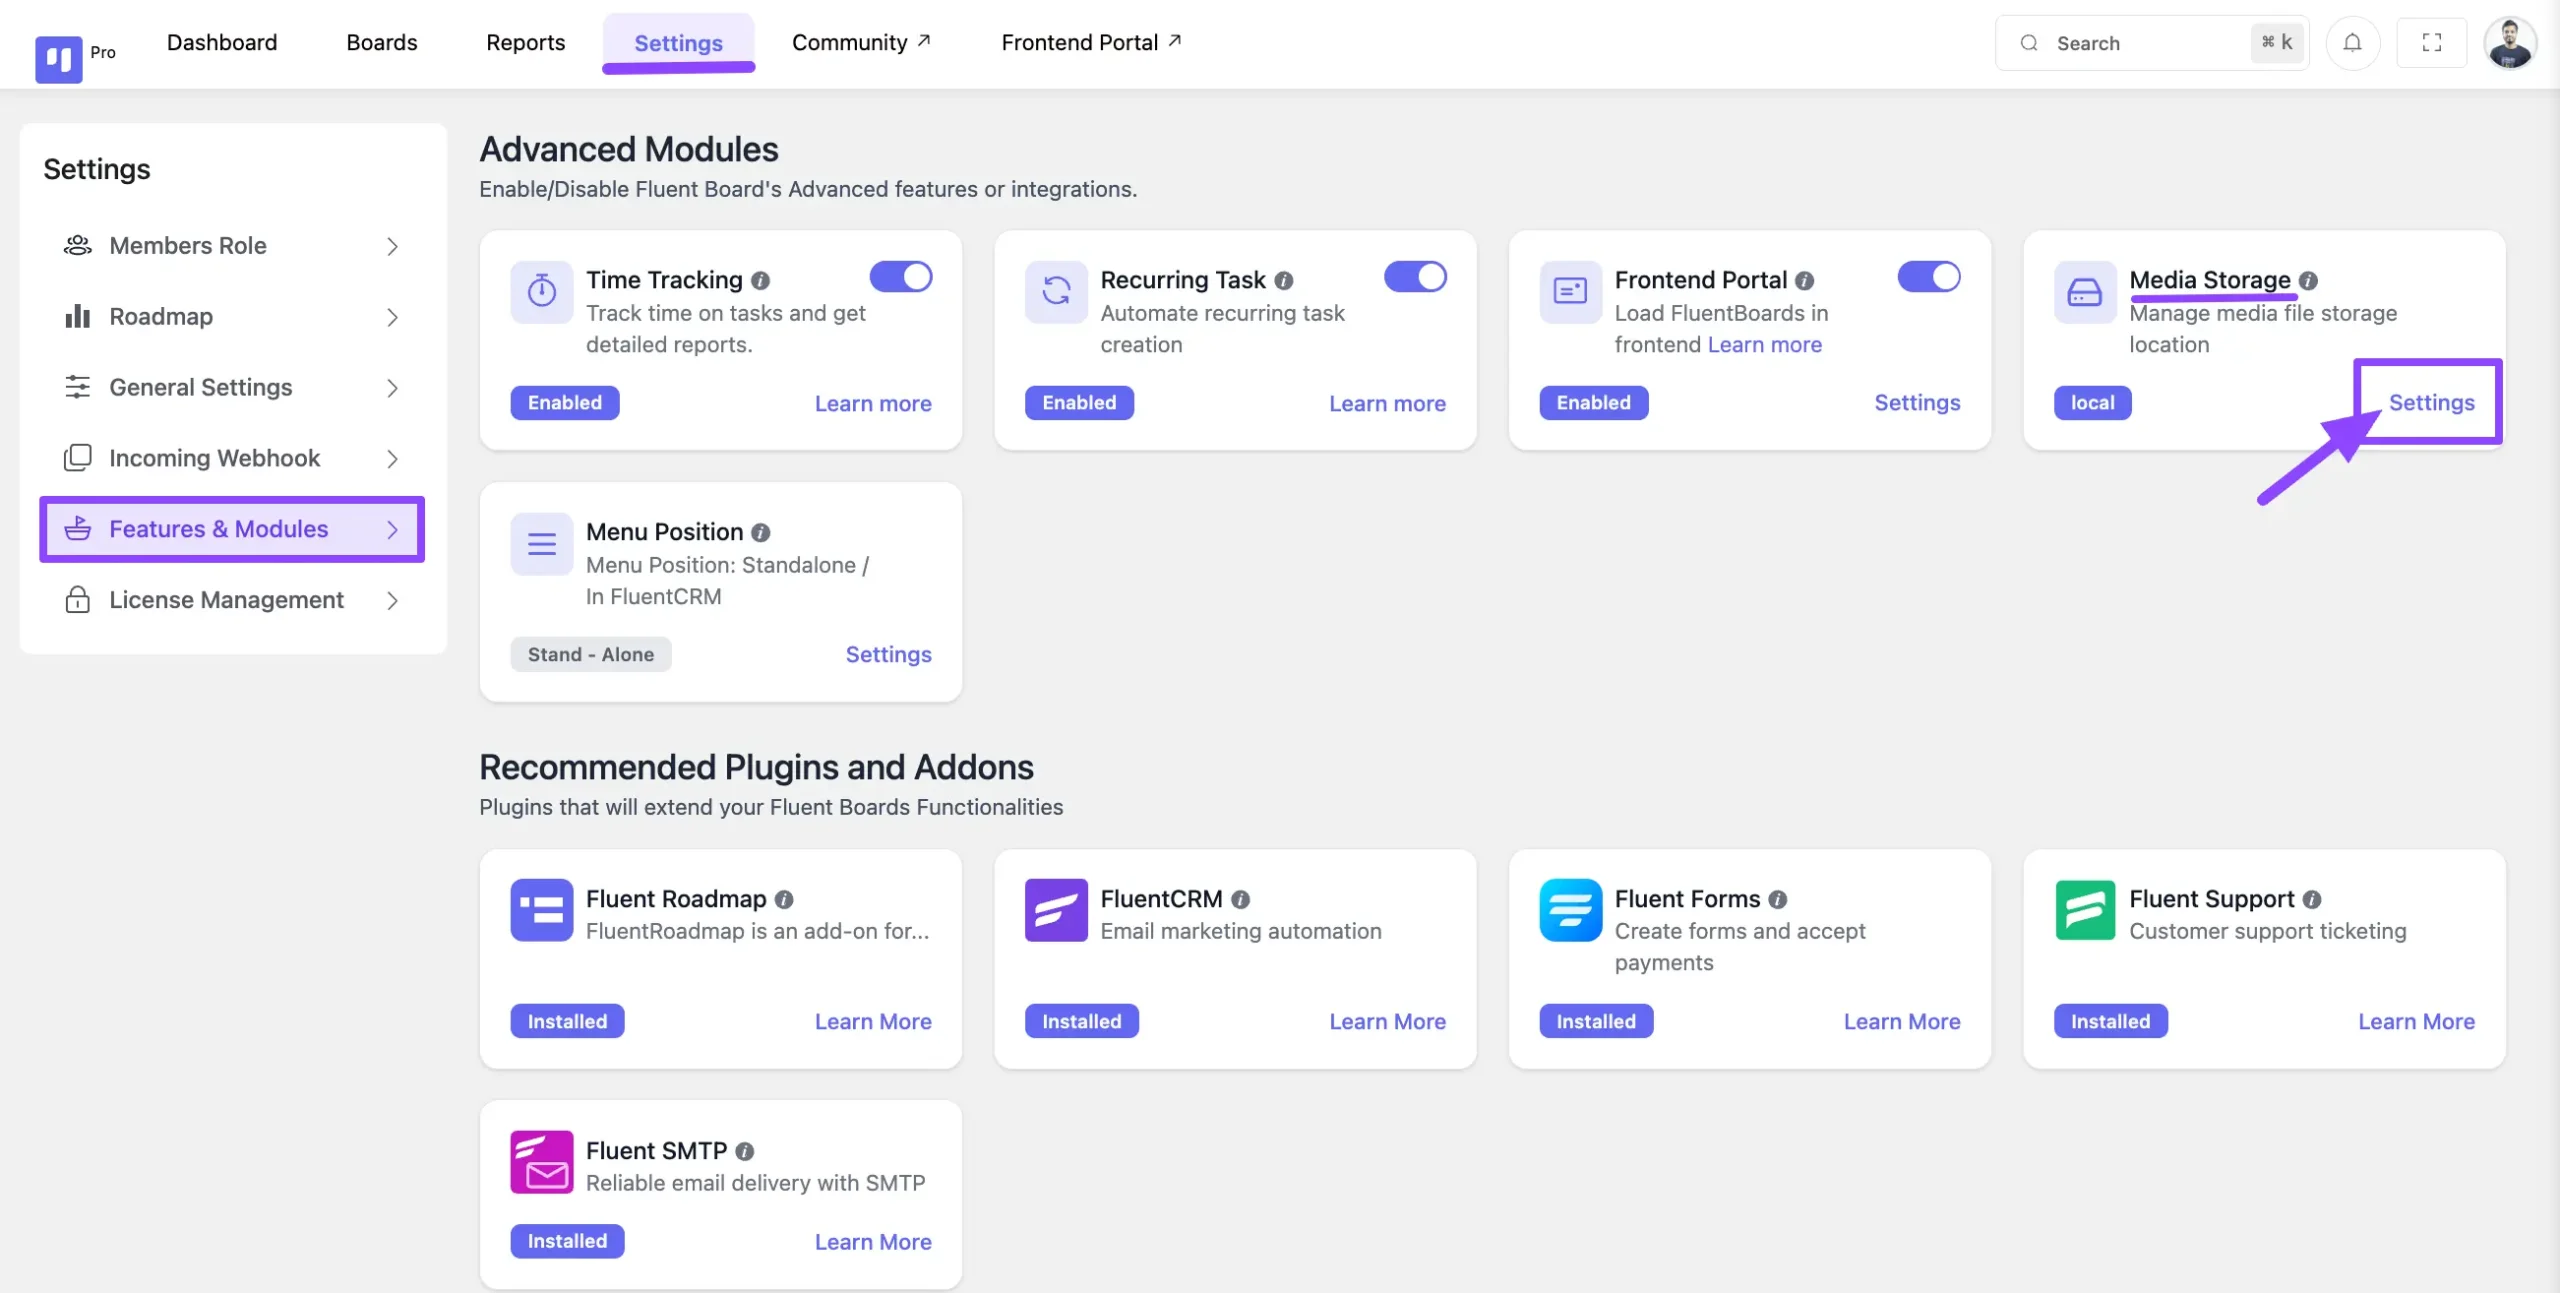The image size is (2560, 1293).
Task: Open Frontend Portal card Settings link
Action: point(1917,402)
